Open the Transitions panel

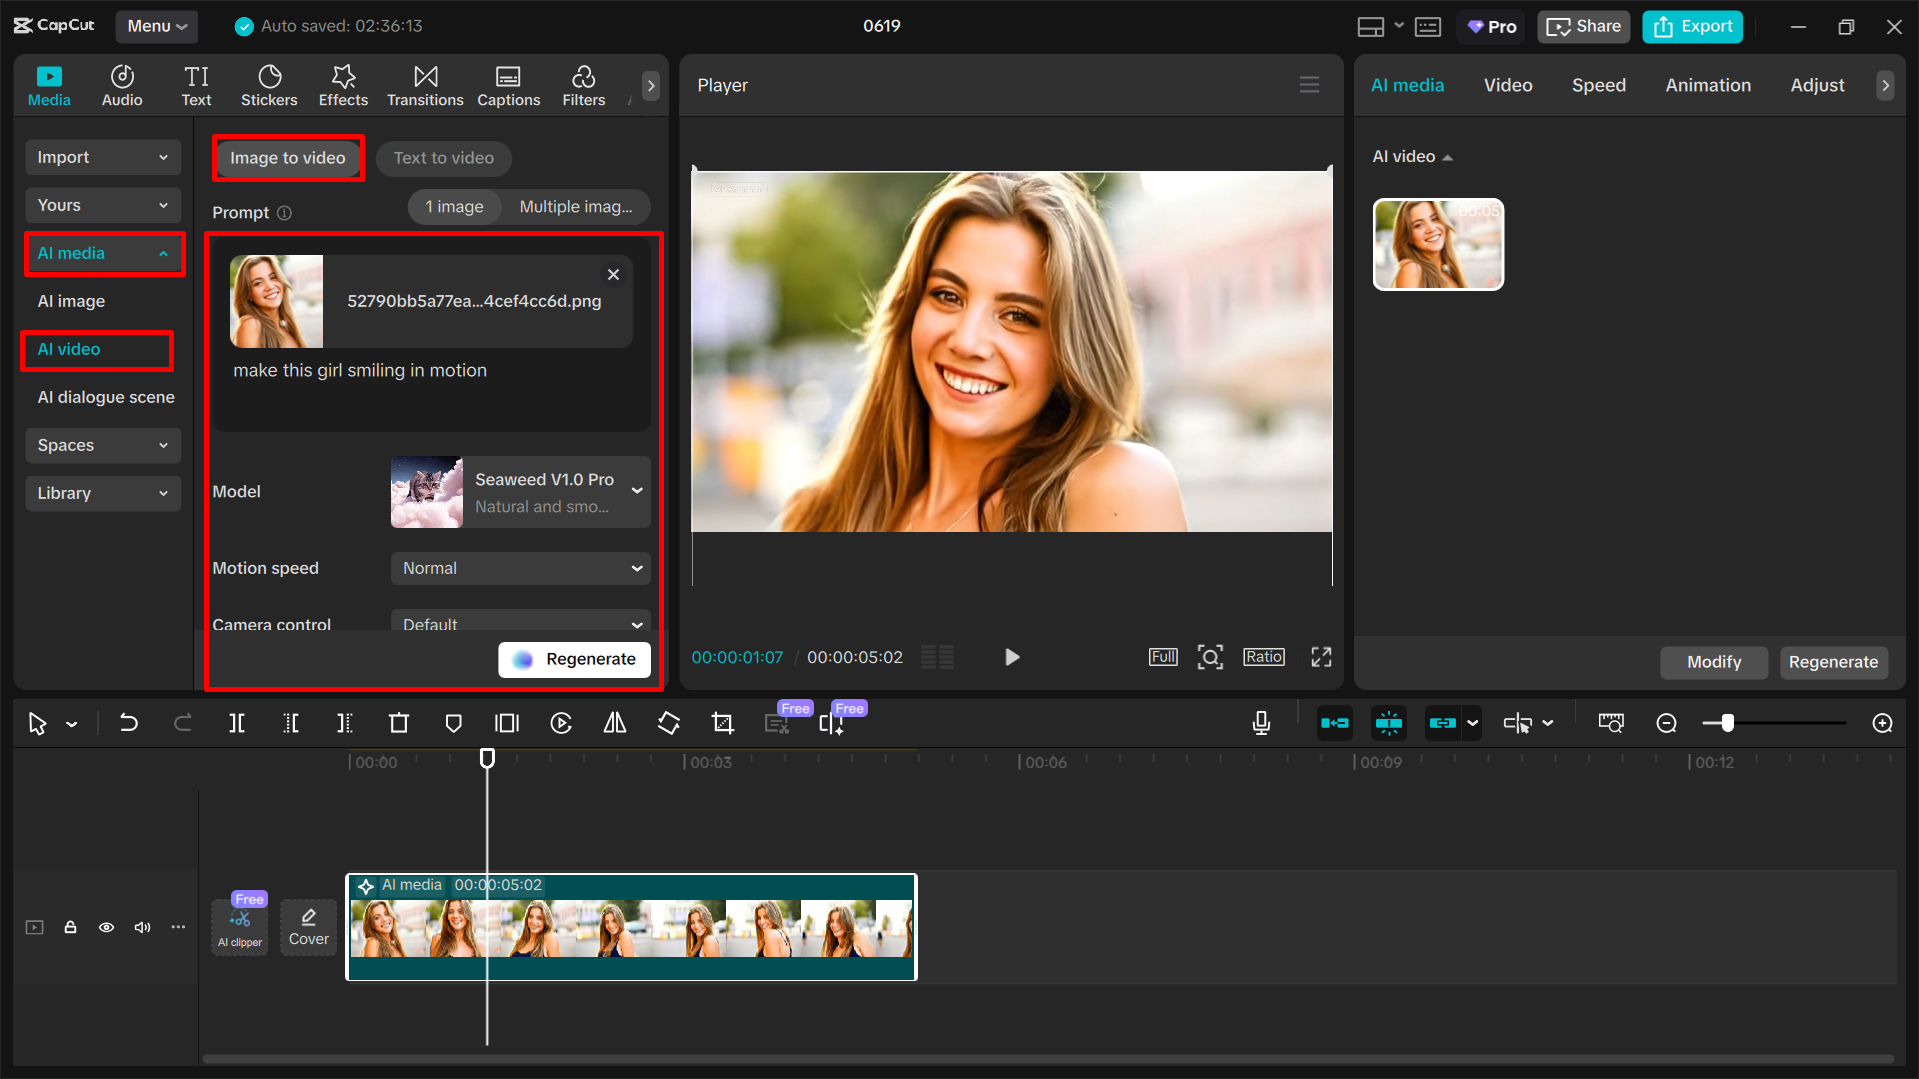pos(425,86)
